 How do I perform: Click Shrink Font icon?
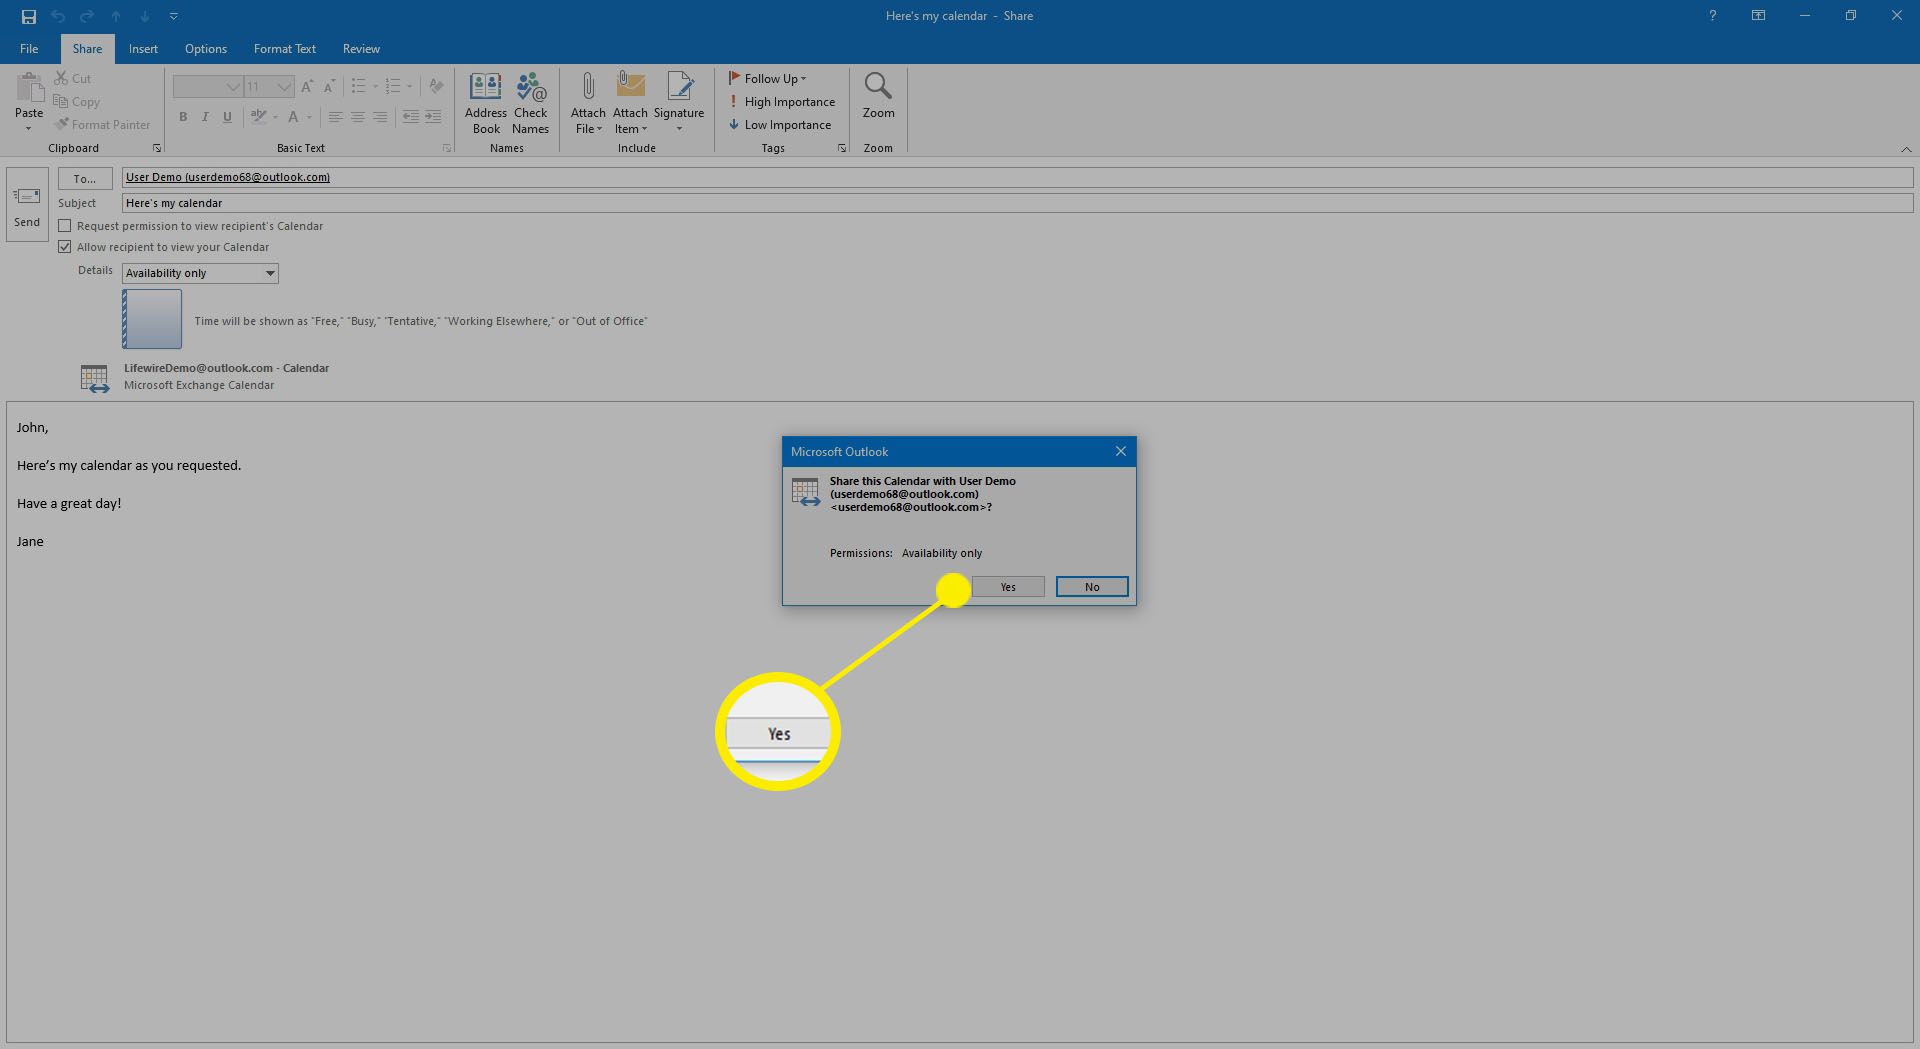(x=329, y=87)
